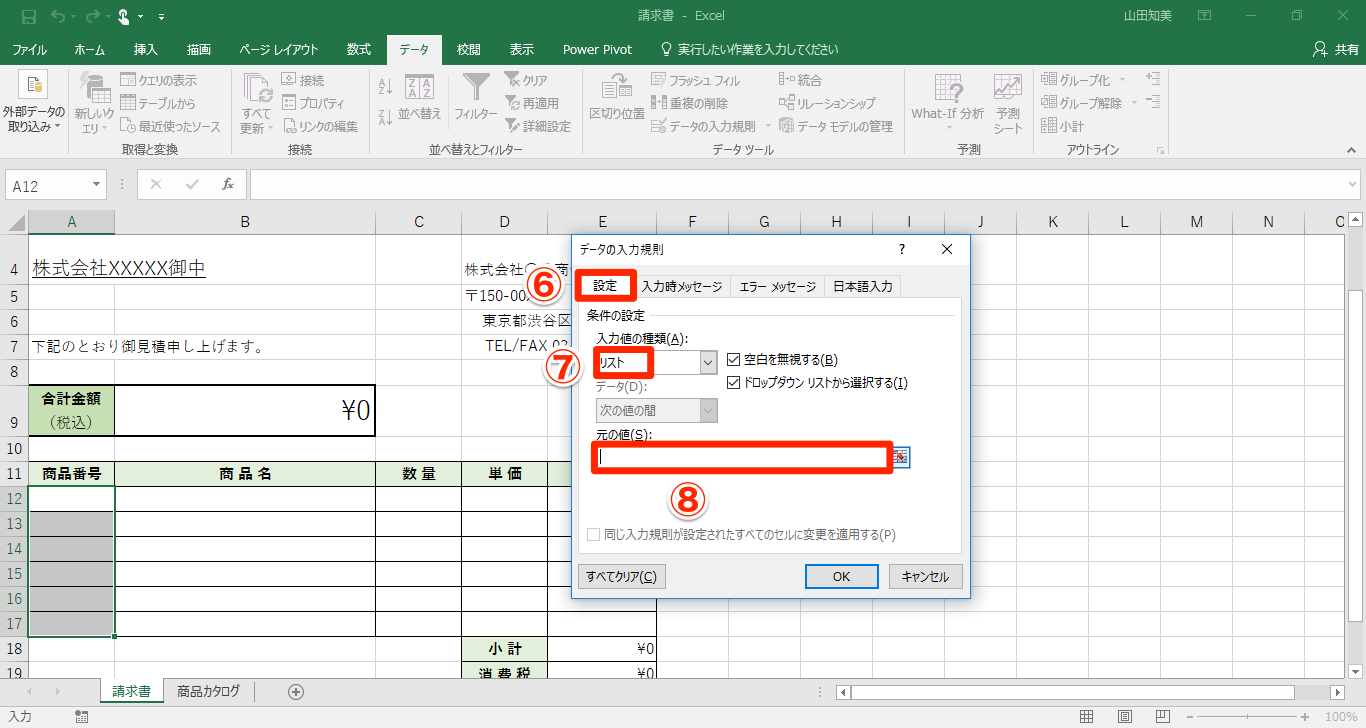Click the データの入力規則 ribbon button
1366x728 pixels.
pos(704,126)
